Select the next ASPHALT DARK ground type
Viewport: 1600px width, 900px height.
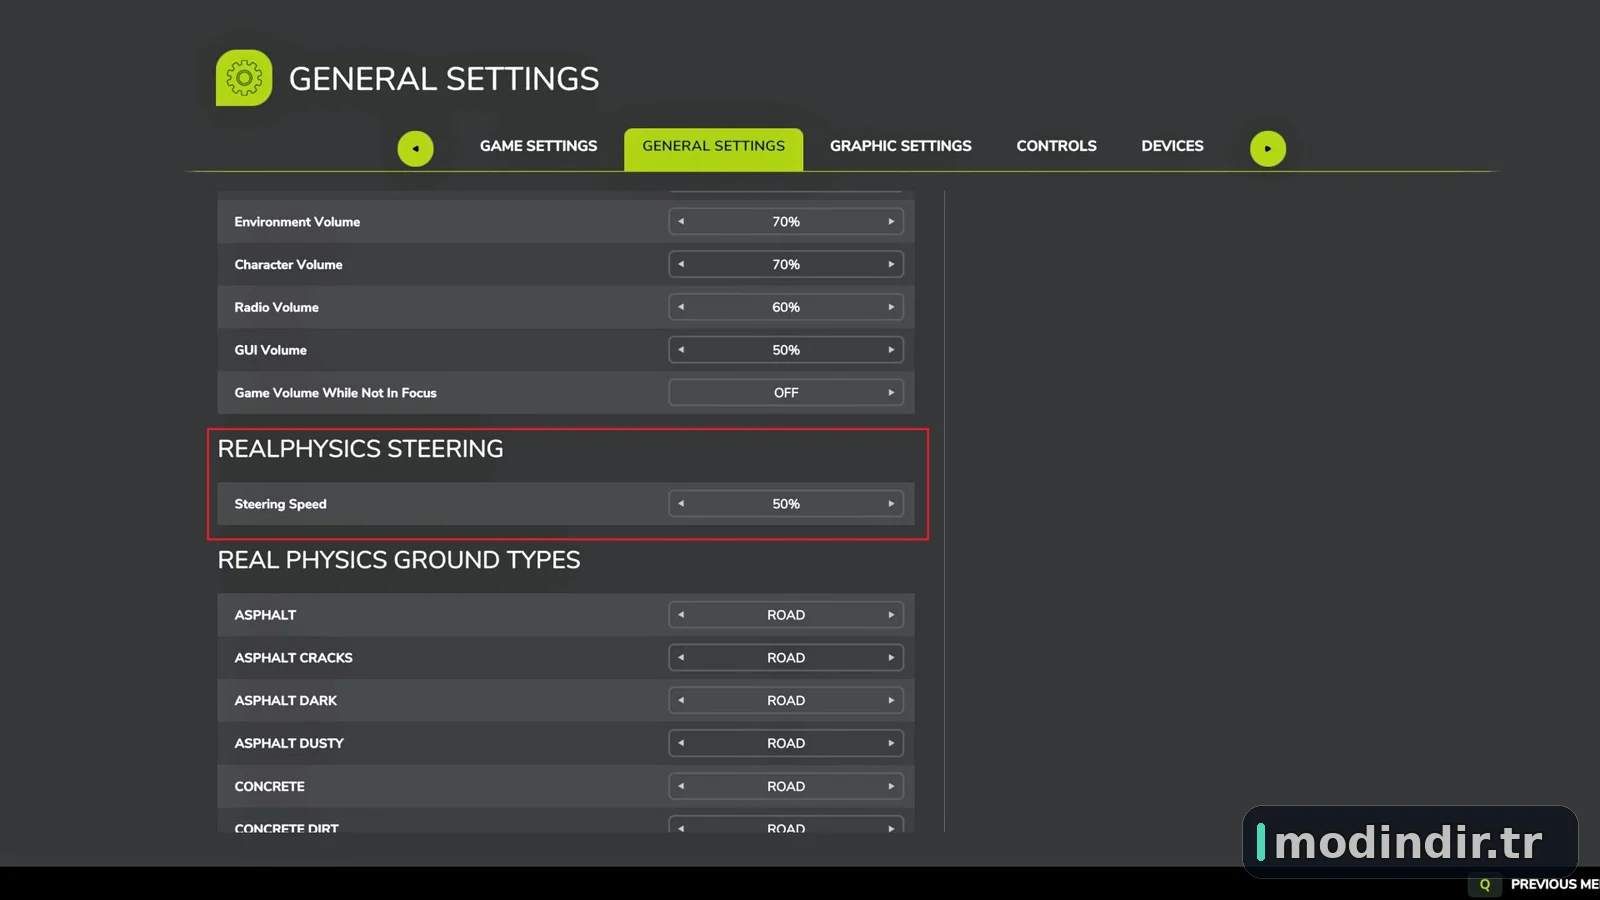point(891,701)
